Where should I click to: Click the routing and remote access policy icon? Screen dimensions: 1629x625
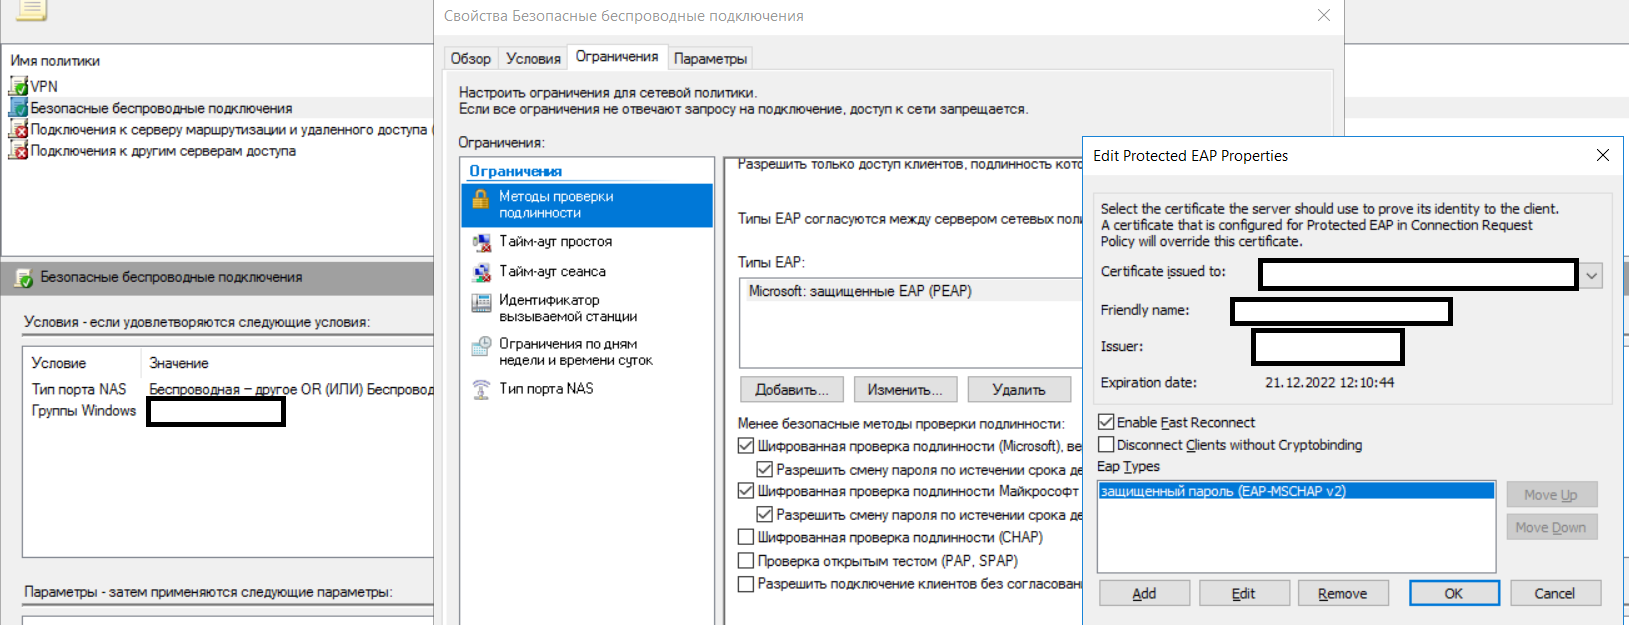coord(18,130)
